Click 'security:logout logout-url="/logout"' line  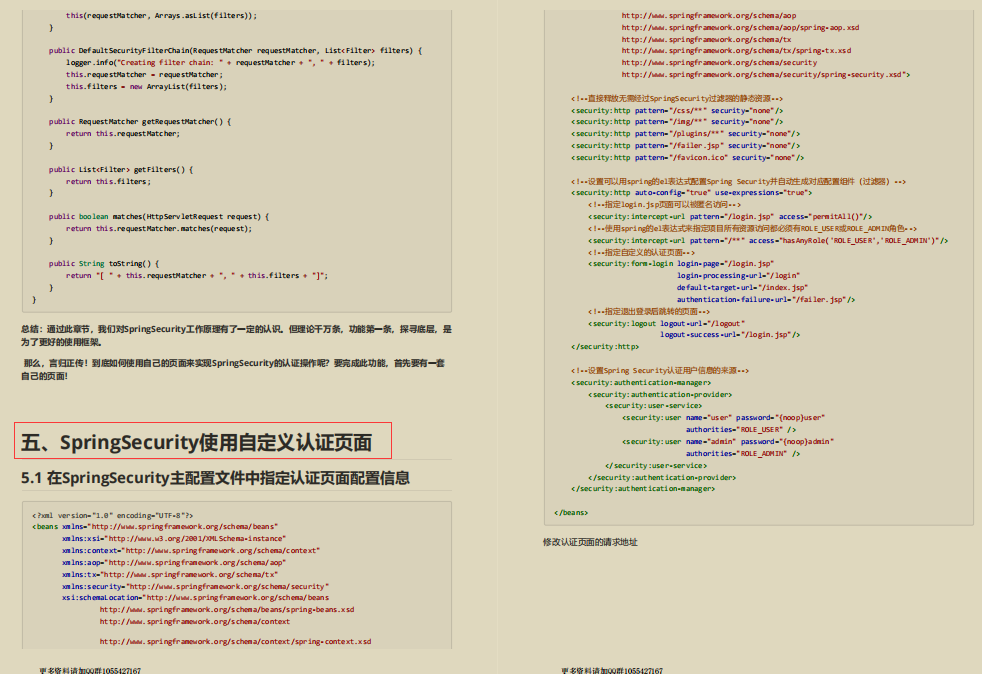pyautogui.click(x=666, y=324)
